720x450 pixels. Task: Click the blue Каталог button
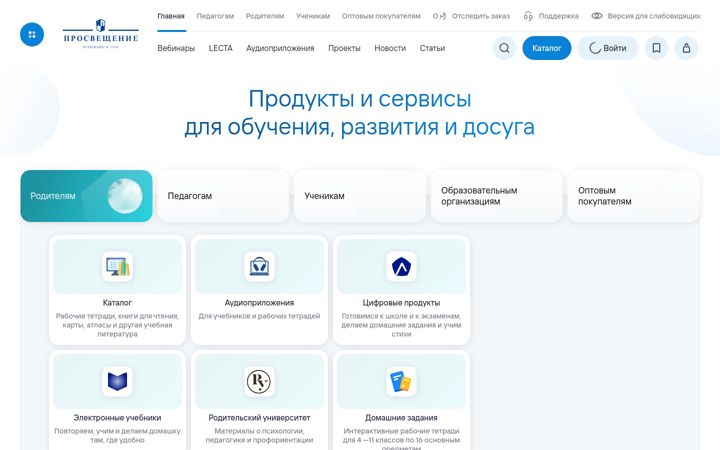547,48
